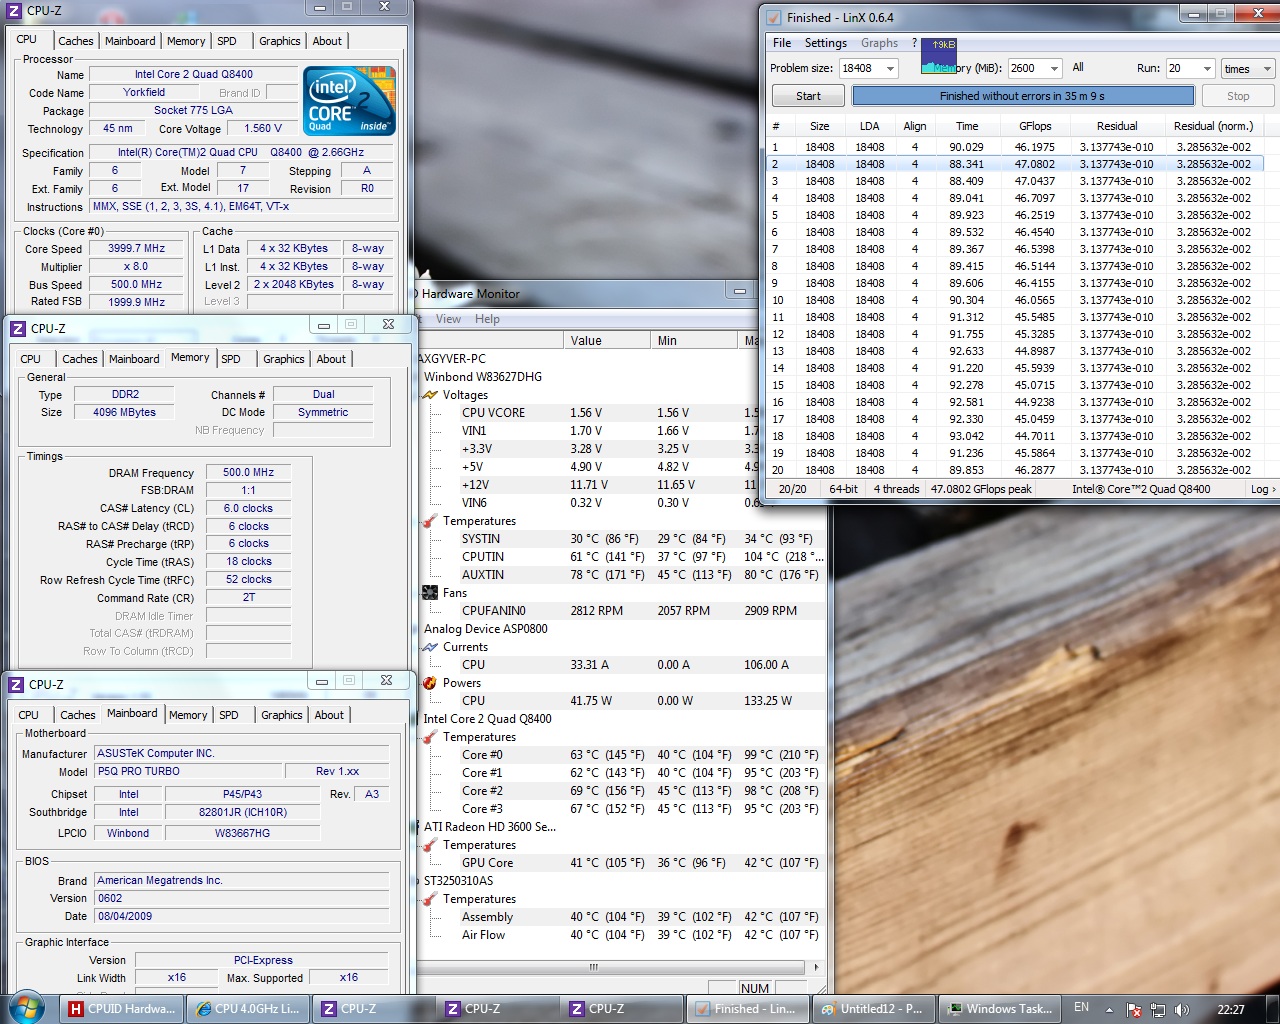Click the Powers flame icon in the tree
Screen dimensions: 1280x1024
(x=430, y=683)
